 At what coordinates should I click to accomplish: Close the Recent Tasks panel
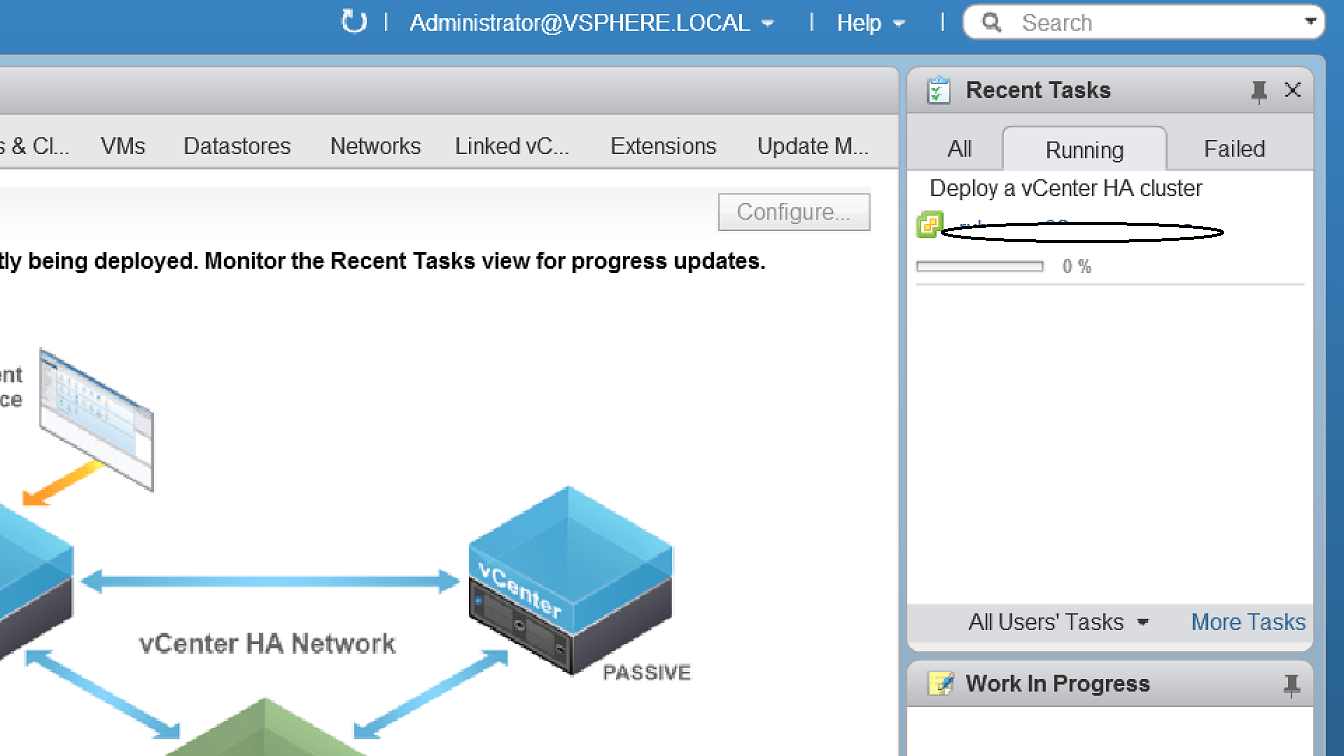(1293, 90)
